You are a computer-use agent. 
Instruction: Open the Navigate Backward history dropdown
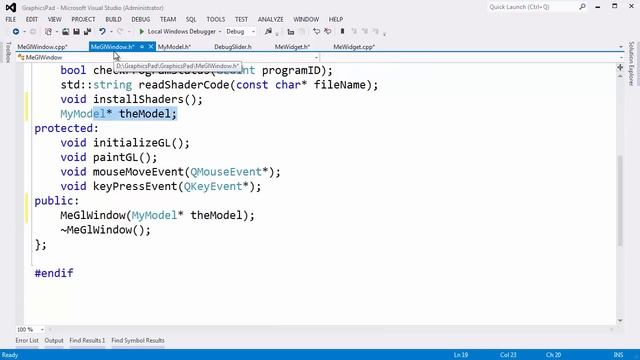coord(24,32)
